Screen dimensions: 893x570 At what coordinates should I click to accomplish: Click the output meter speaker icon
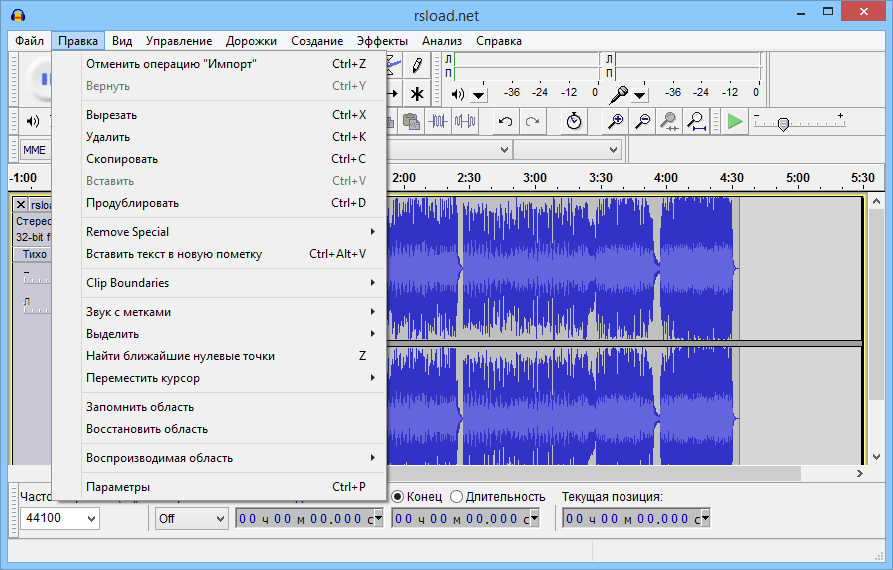[x=458, y=95]
